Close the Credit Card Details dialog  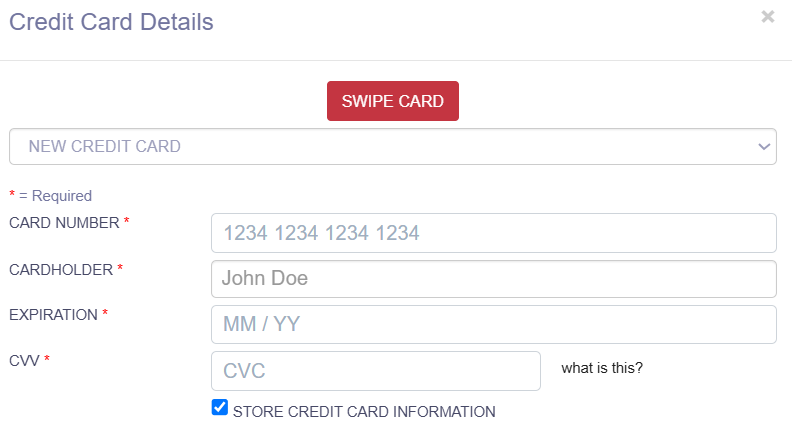coord(767,17)
